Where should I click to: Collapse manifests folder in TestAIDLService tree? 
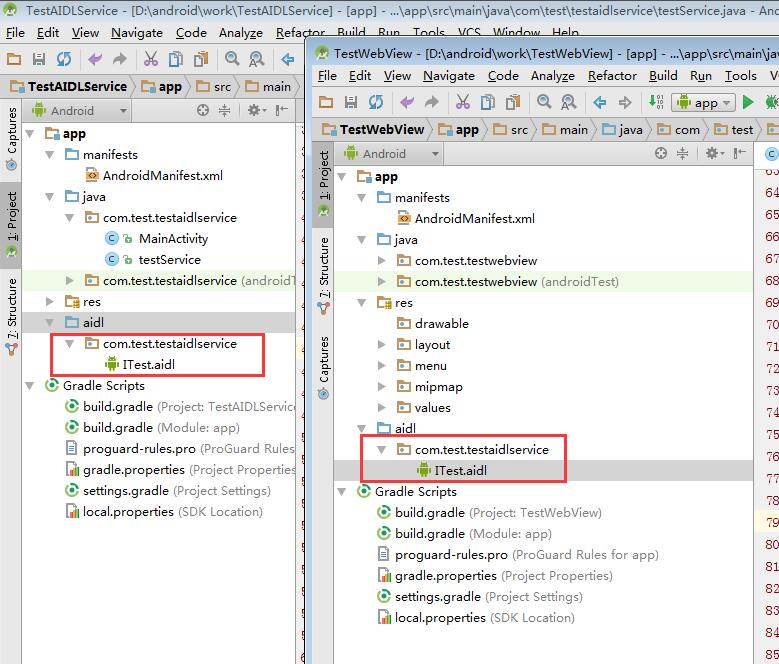[50, 155]
